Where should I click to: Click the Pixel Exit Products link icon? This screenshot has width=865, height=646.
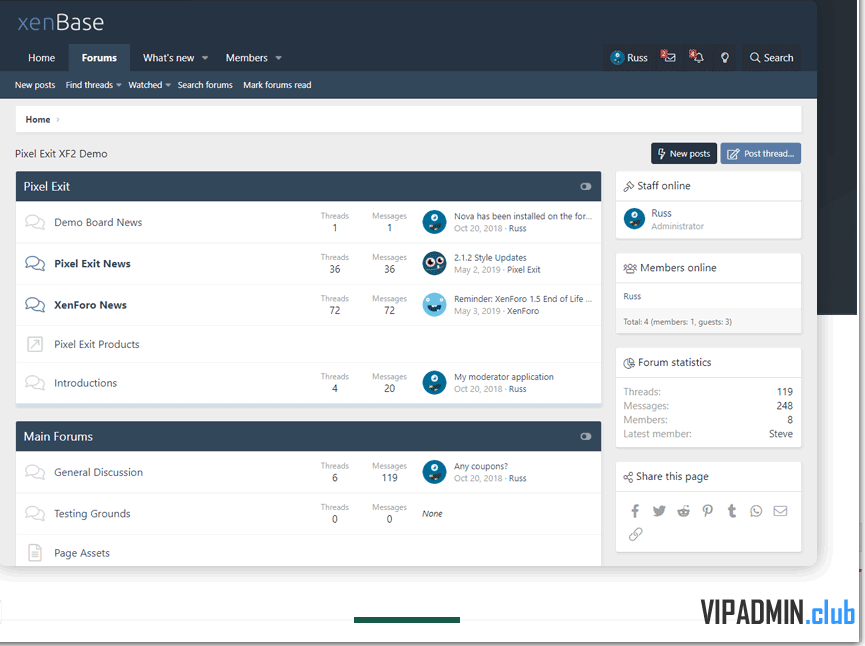click(35, 344)
